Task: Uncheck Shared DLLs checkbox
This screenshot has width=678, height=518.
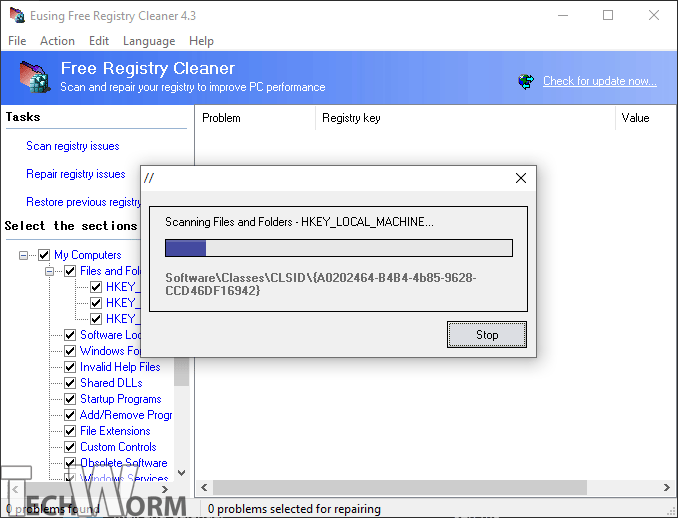Action: [70, 383]
